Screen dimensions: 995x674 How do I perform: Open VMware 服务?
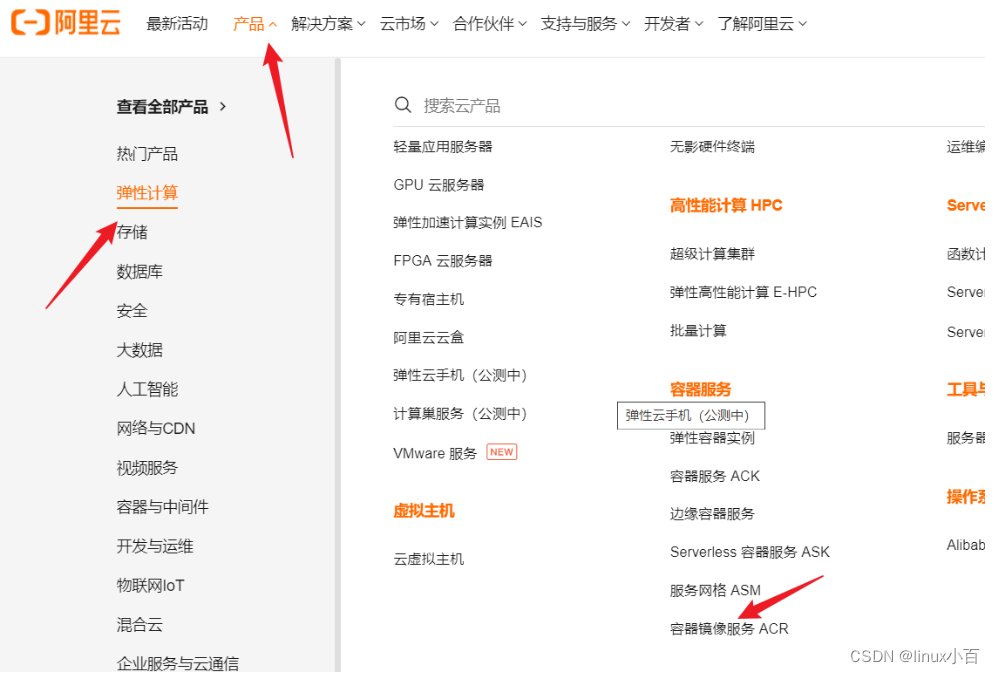(x=435, y=453)
